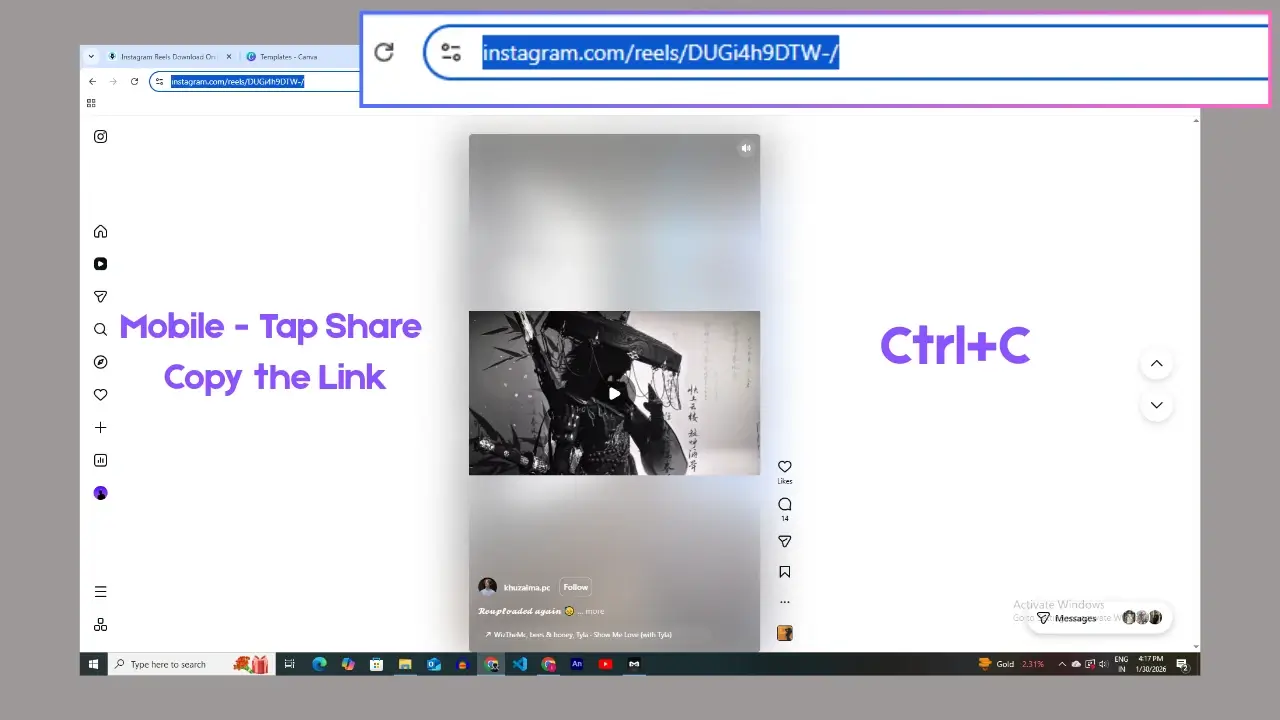
Task: Open File Explorer from the taskbar
Action: coord(405,664)
